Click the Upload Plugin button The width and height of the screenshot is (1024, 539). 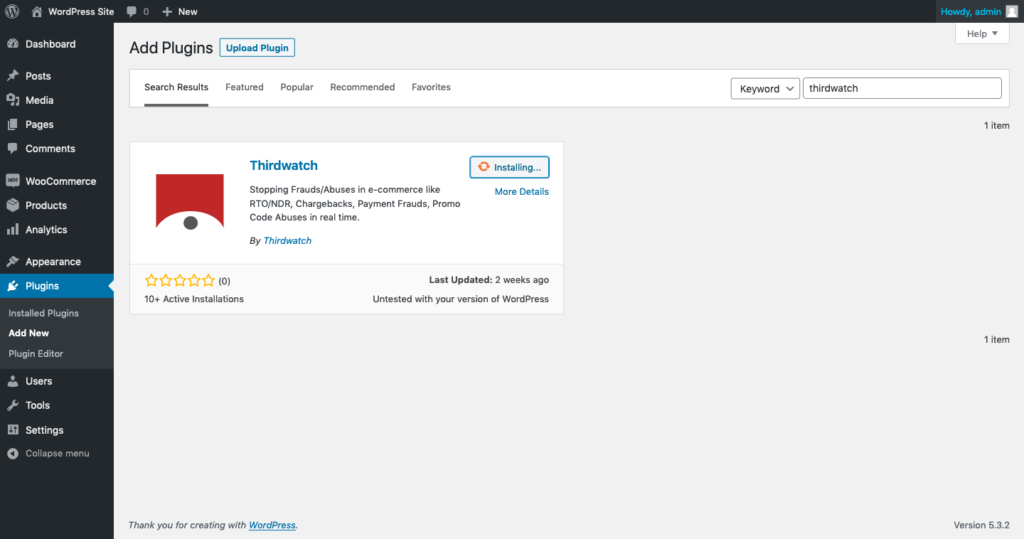[257, 48]
